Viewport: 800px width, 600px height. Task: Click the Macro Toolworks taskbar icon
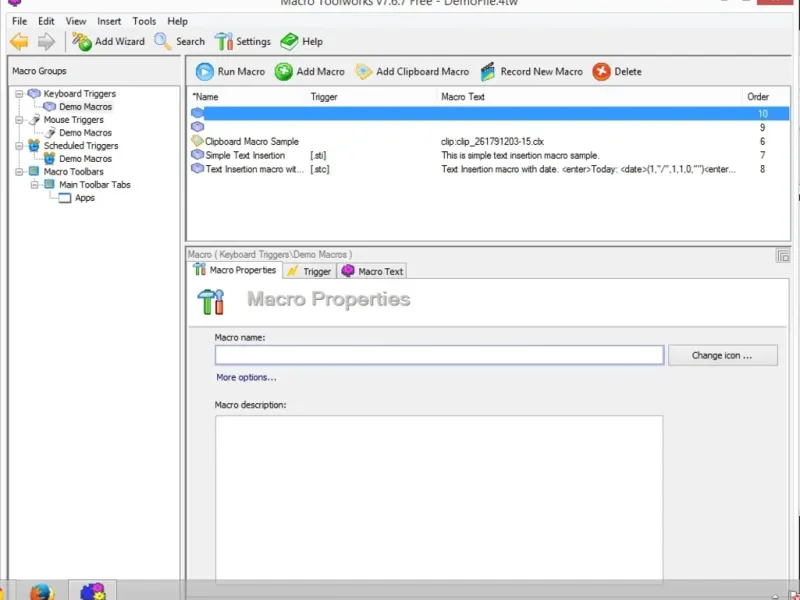(93, 592)
